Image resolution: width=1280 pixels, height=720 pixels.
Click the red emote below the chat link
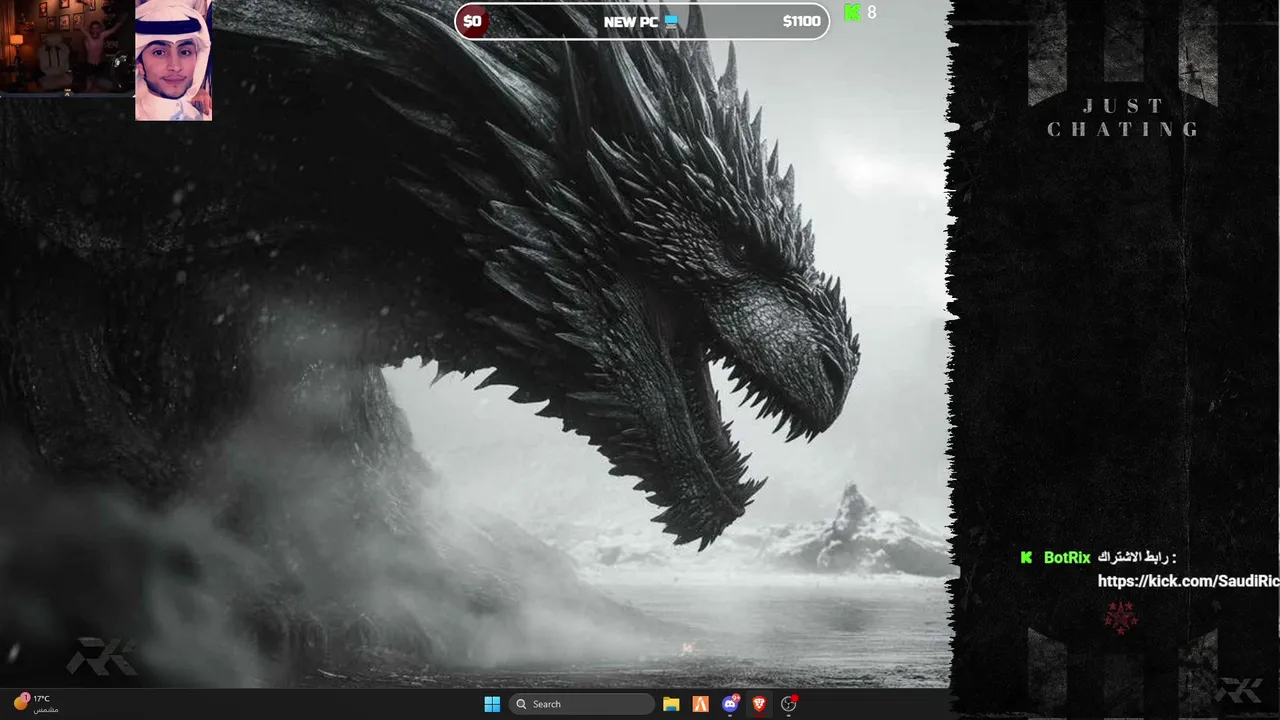pyautogui.click(x=1121, y=617)
